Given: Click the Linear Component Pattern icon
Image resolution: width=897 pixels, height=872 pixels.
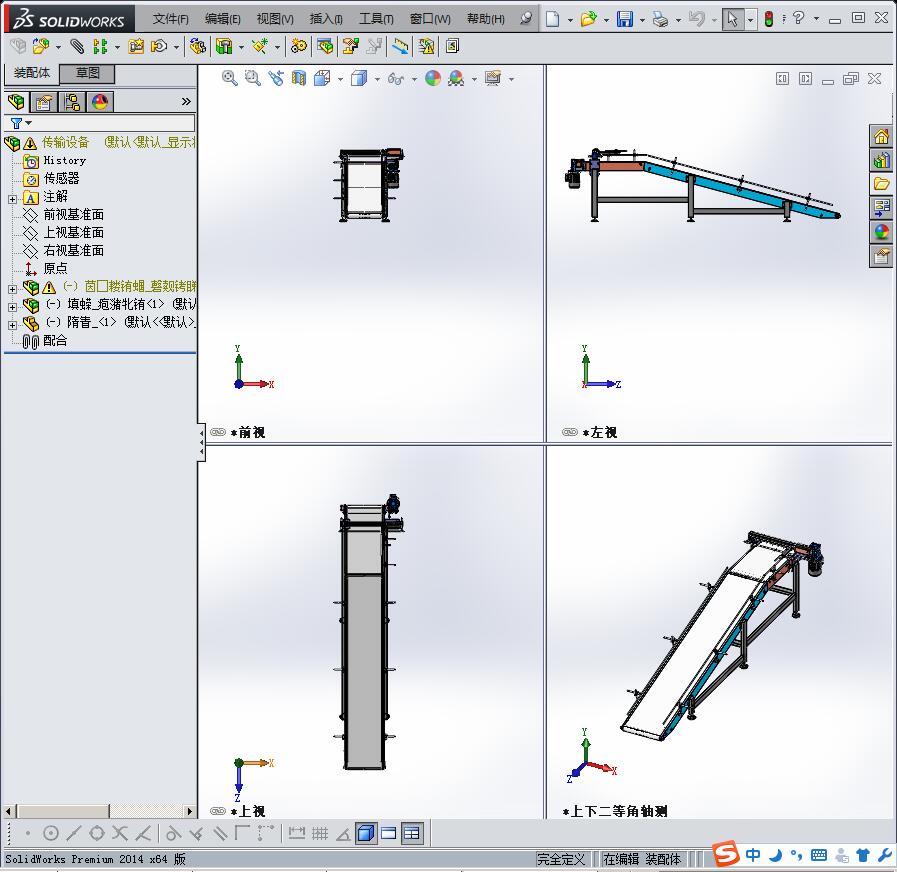Looking at the screenshot, I should (x=101, y=46).
